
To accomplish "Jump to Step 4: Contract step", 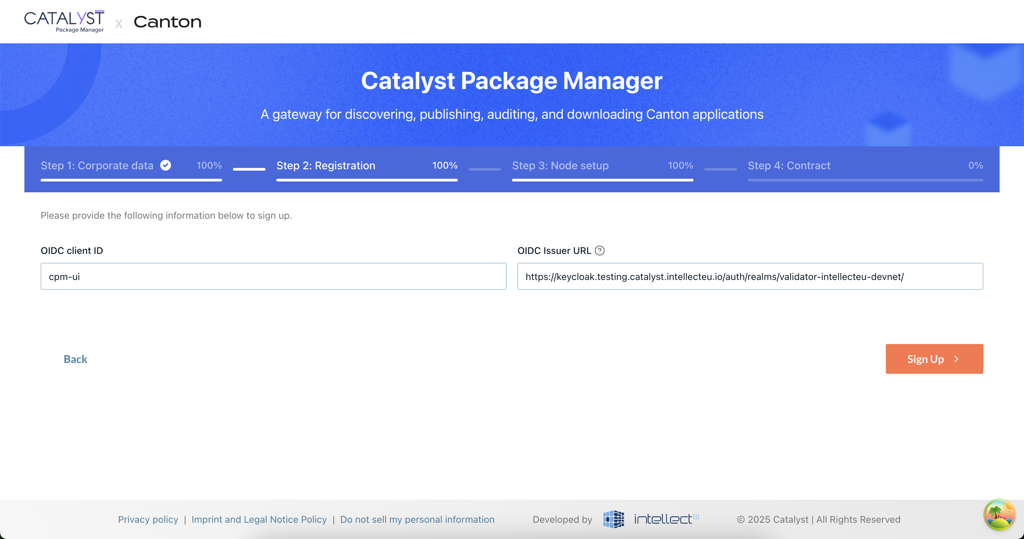I will 789,166.
